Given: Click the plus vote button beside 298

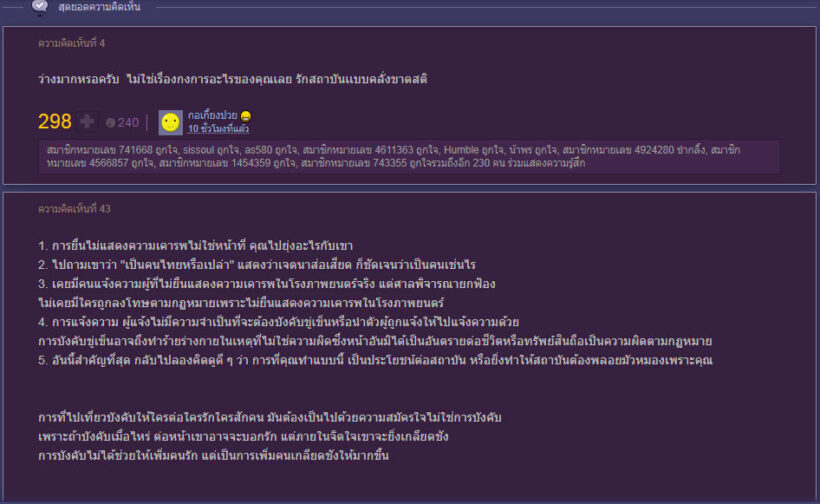Looking at the screenshot, I should click(x=86, y=122).
